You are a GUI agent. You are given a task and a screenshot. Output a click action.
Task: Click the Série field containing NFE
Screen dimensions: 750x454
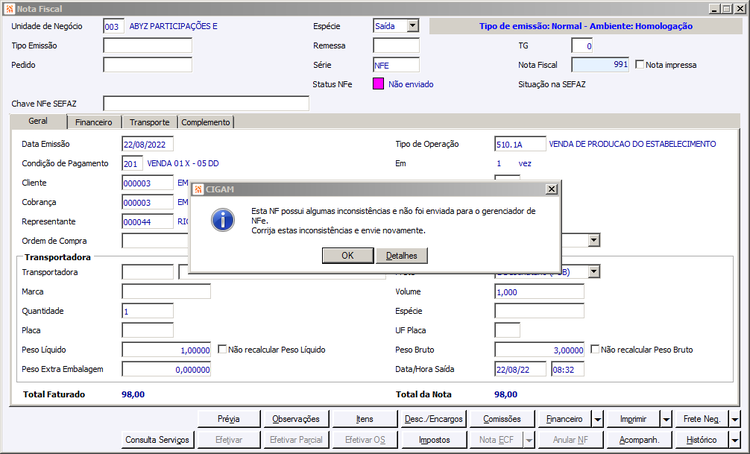tap(396, 65)
